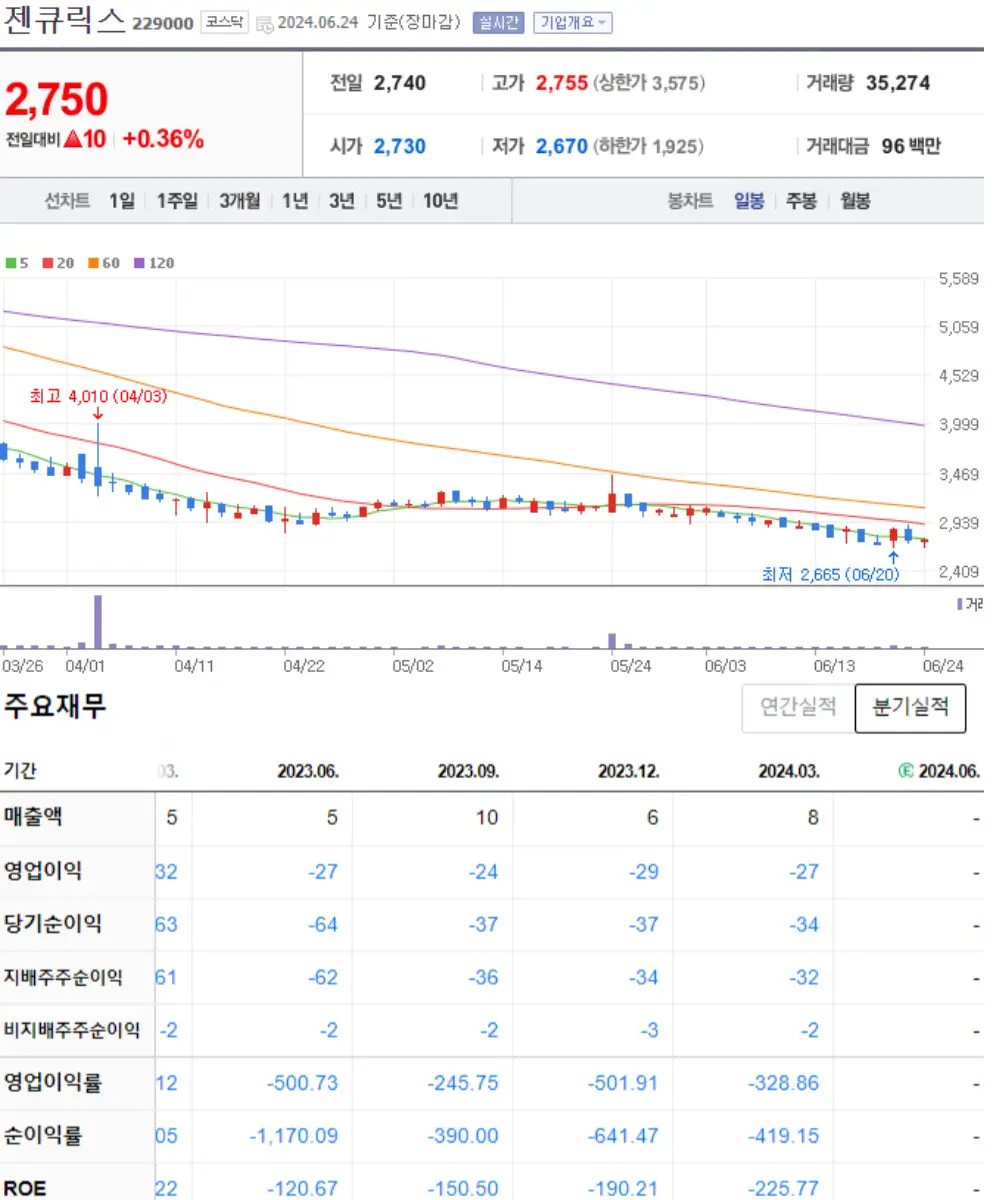This screenshot has height=1200, width=1000.
Task: Click the tall volume bar at 04/01
Action: (x=98, y=622)
